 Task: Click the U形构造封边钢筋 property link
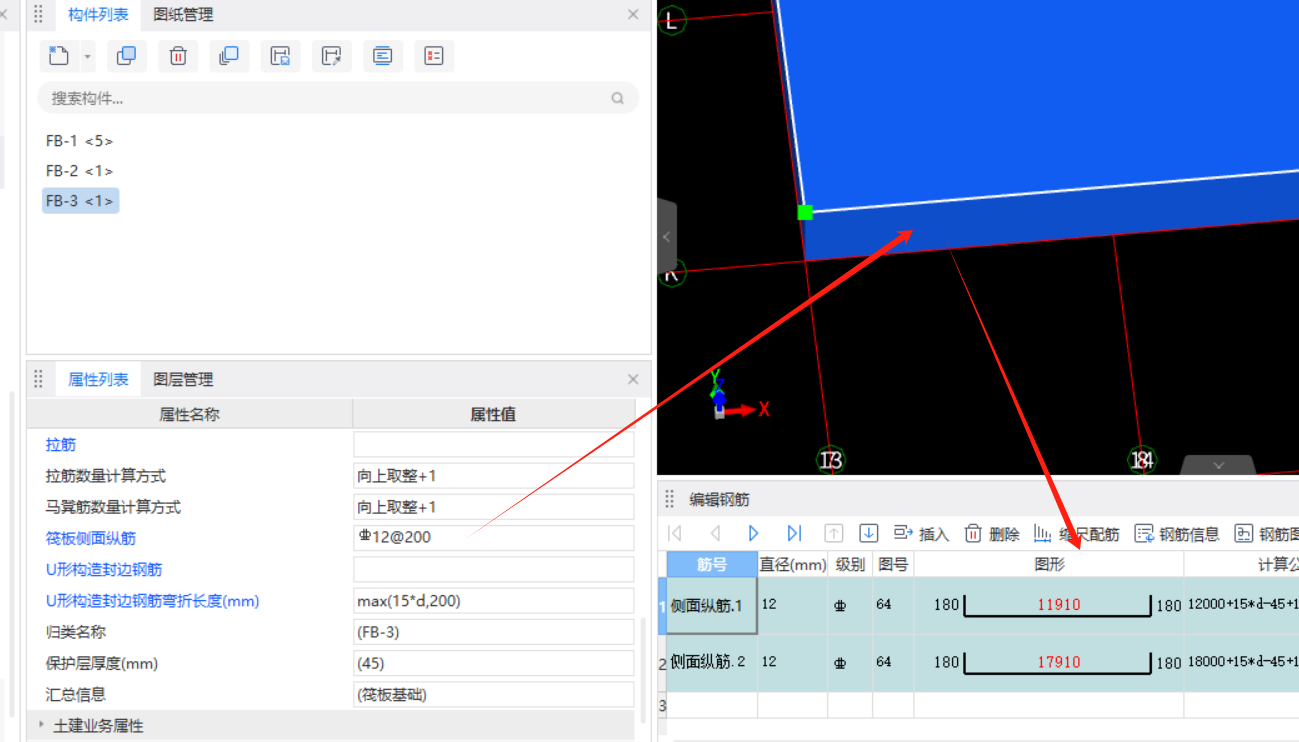pyautogui.click(x=104, y=569)
